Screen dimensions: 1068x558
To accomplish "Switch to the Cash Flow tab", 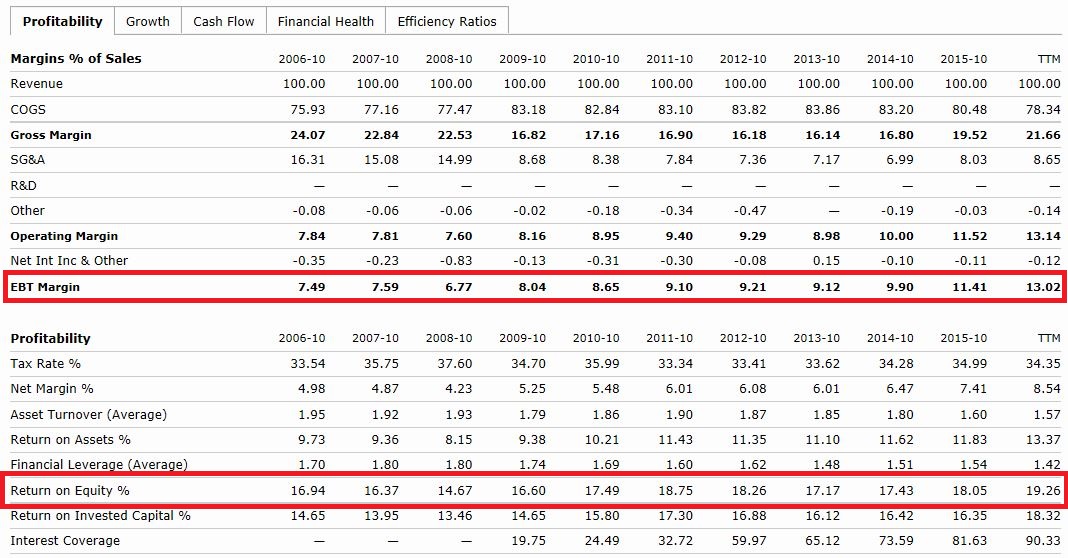I will (x=223, y=21).
